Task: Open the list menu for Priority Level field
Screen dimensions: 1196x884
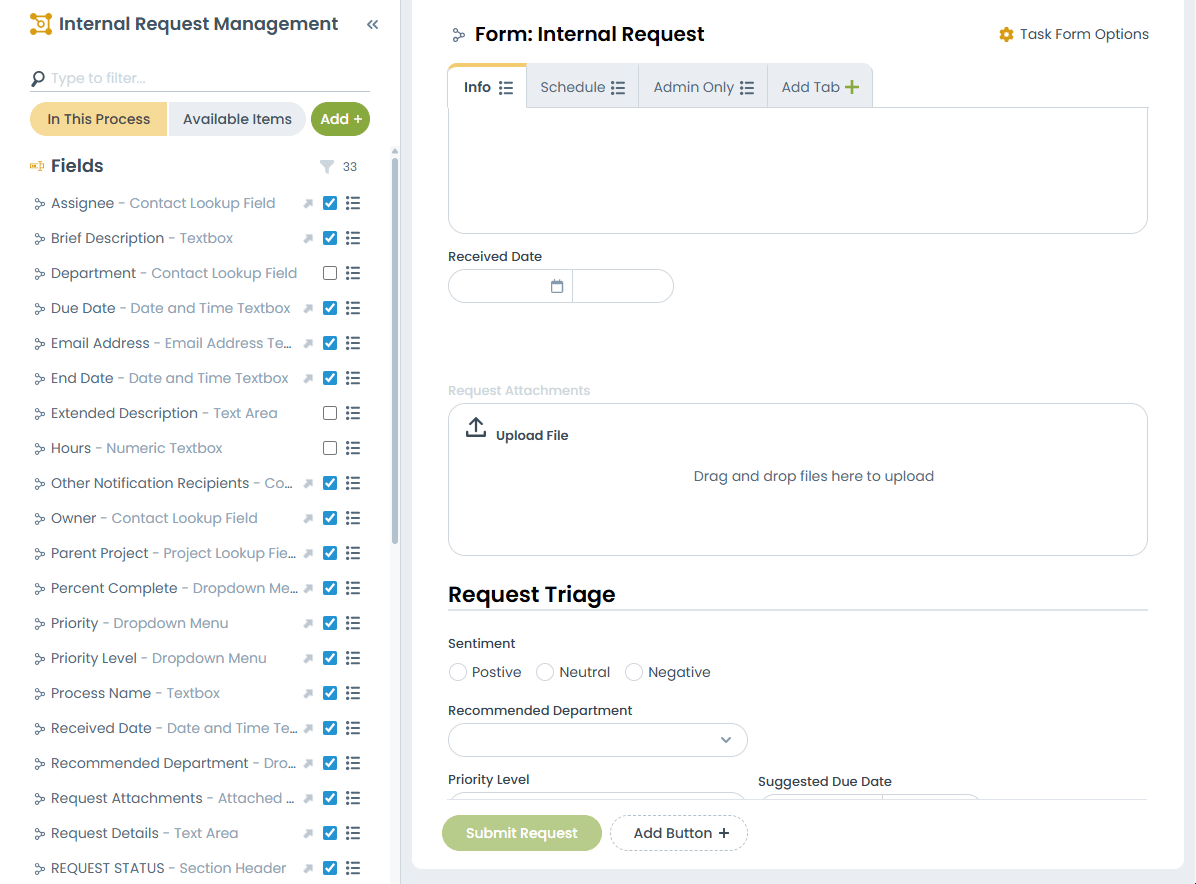Action: [352, 658]
